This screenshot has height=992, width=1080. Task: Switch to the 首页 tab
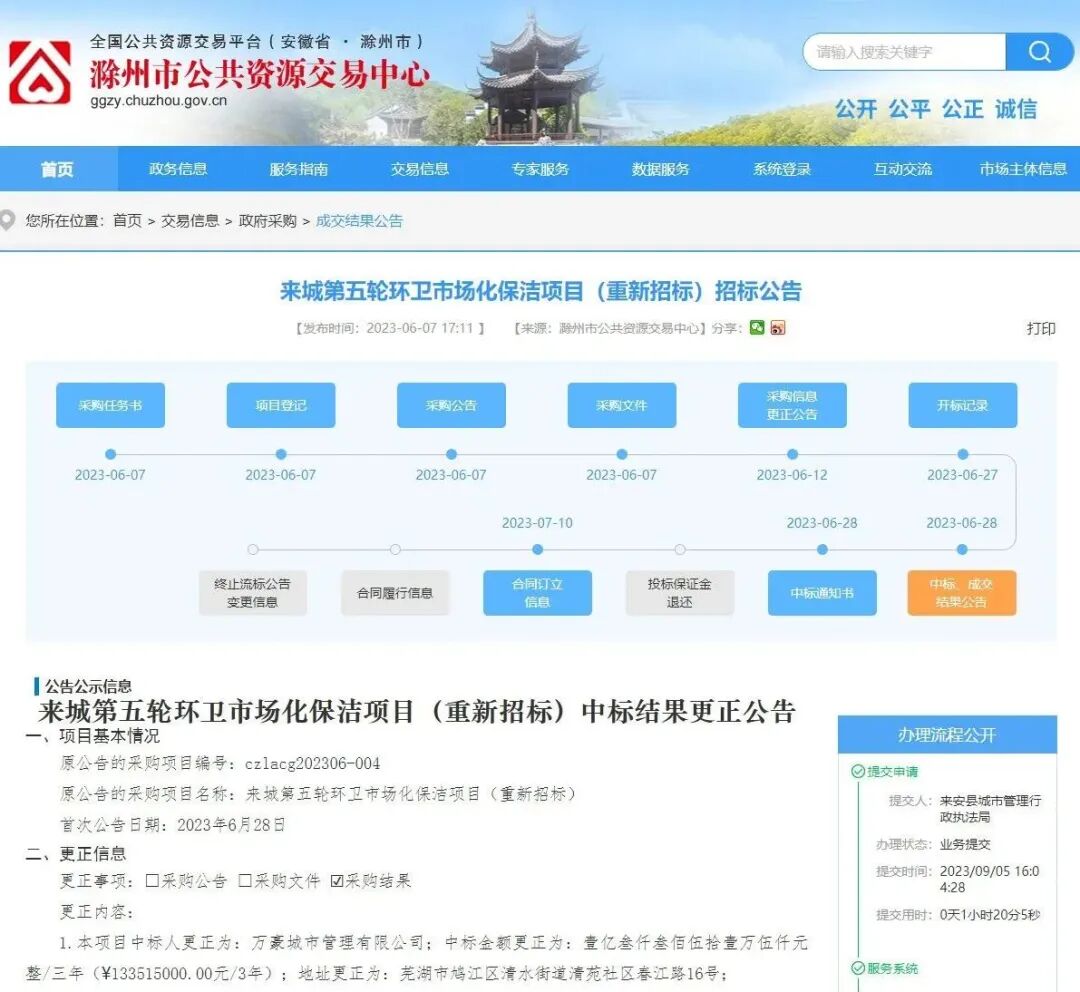point(56,169)
